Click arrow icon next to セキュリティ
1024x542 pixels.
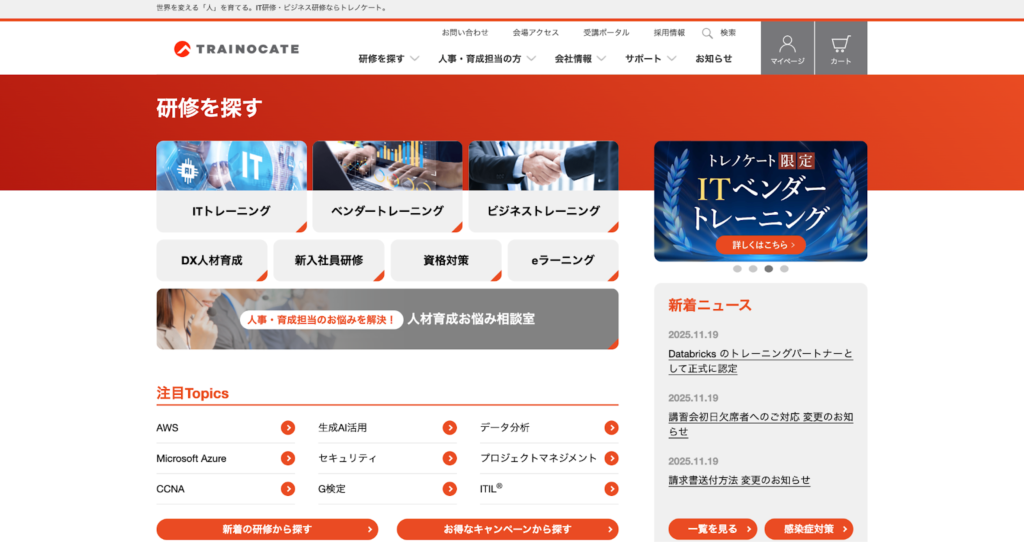click(449, 458)
